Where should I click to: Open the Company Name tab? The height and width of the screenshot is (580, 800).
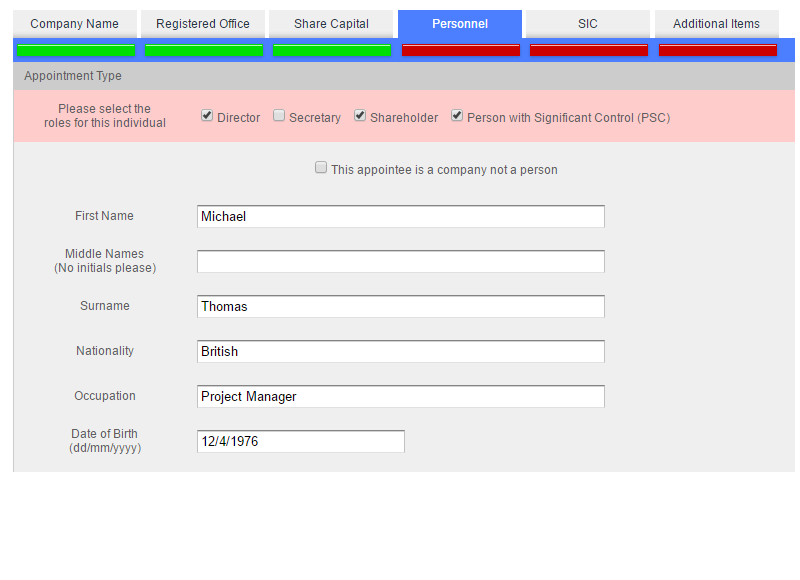click(x=74, y=24)
